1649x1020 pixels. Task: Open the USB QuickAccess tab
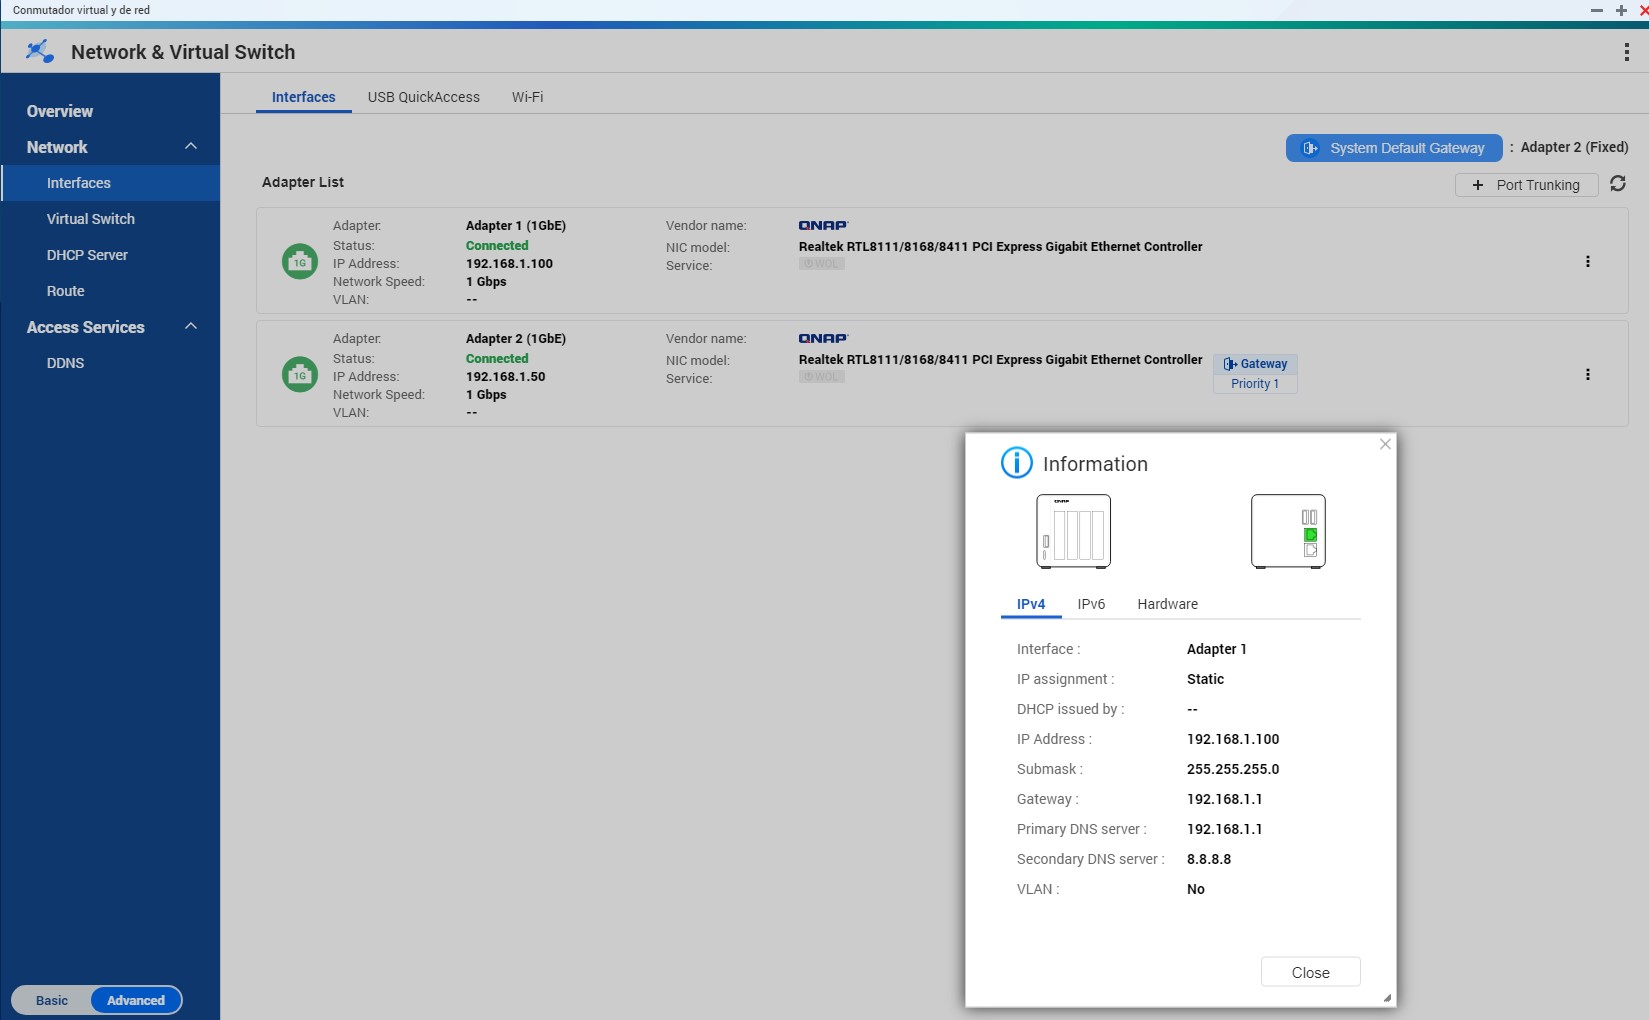(423, 97)
